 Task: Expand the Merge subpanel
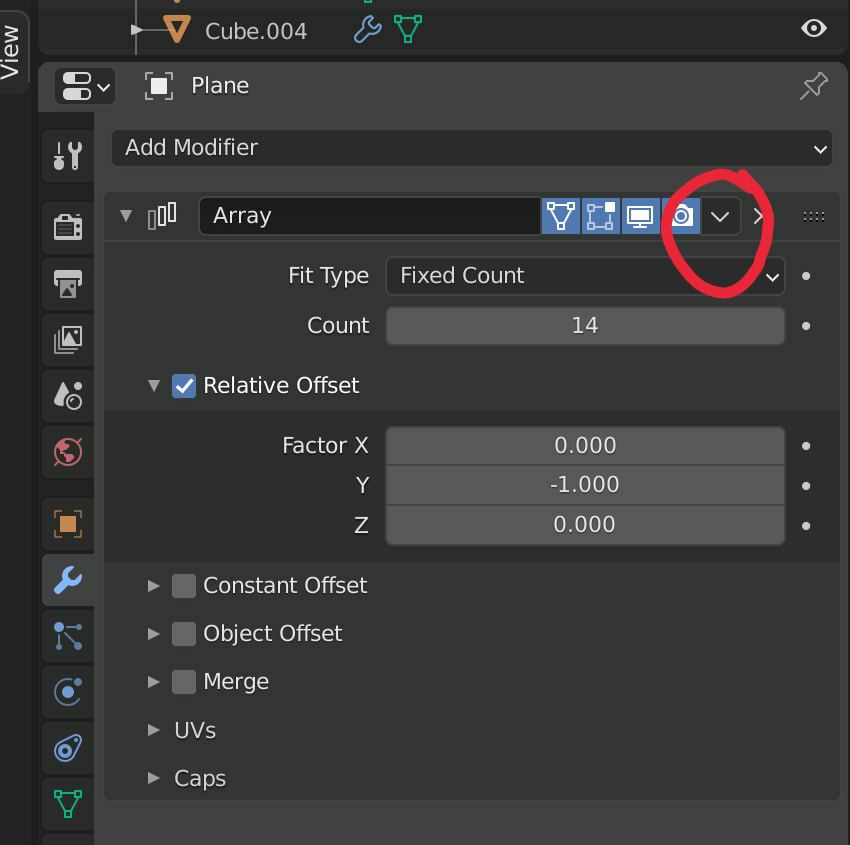[154, 681]
